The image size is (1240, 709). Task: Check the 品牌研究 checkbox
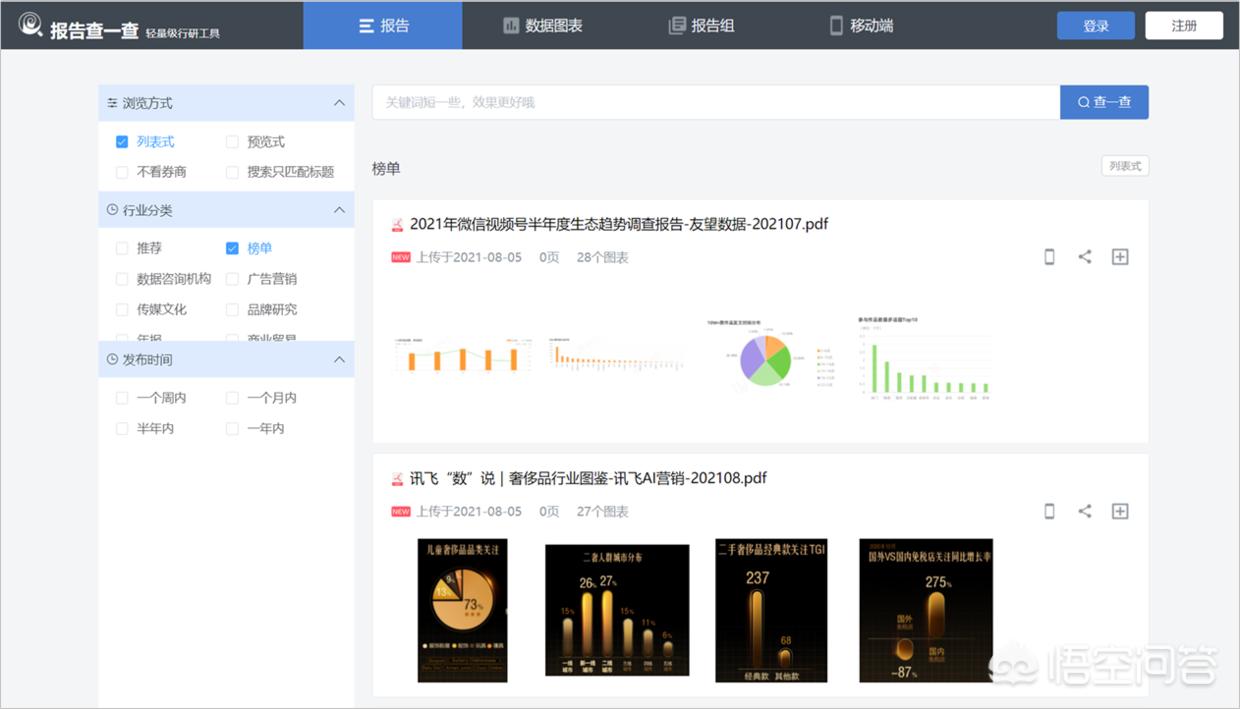[232, 310]
